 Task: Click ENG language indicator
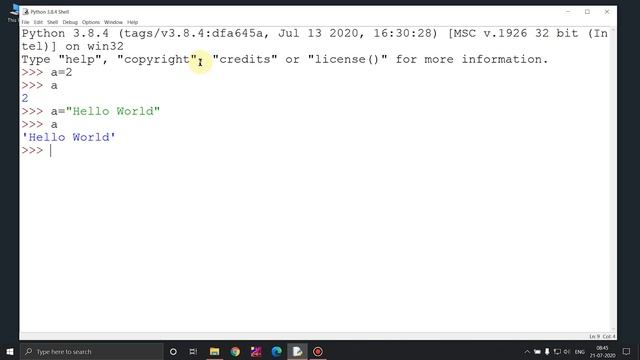point(580,351)
